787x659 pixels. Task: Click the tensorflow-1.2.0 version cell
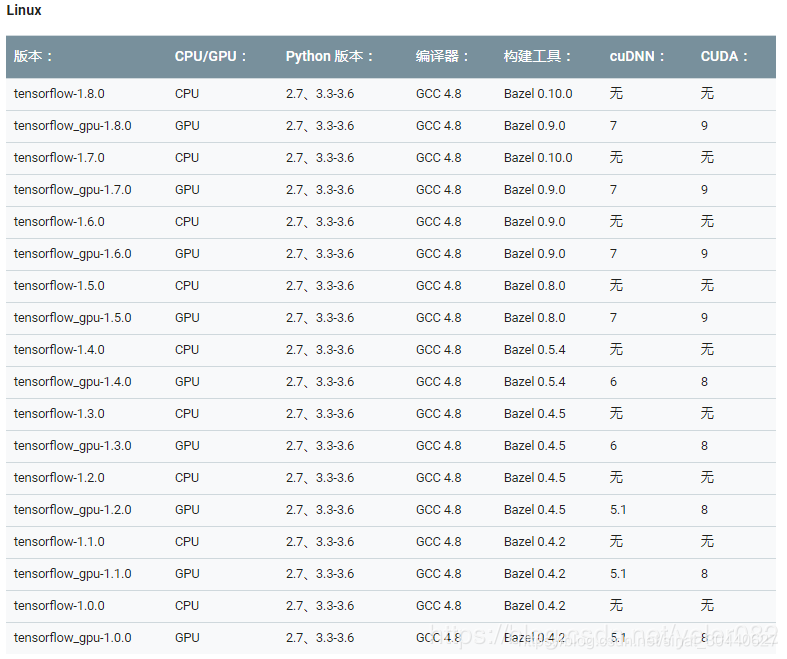click(x=59, y=478)
